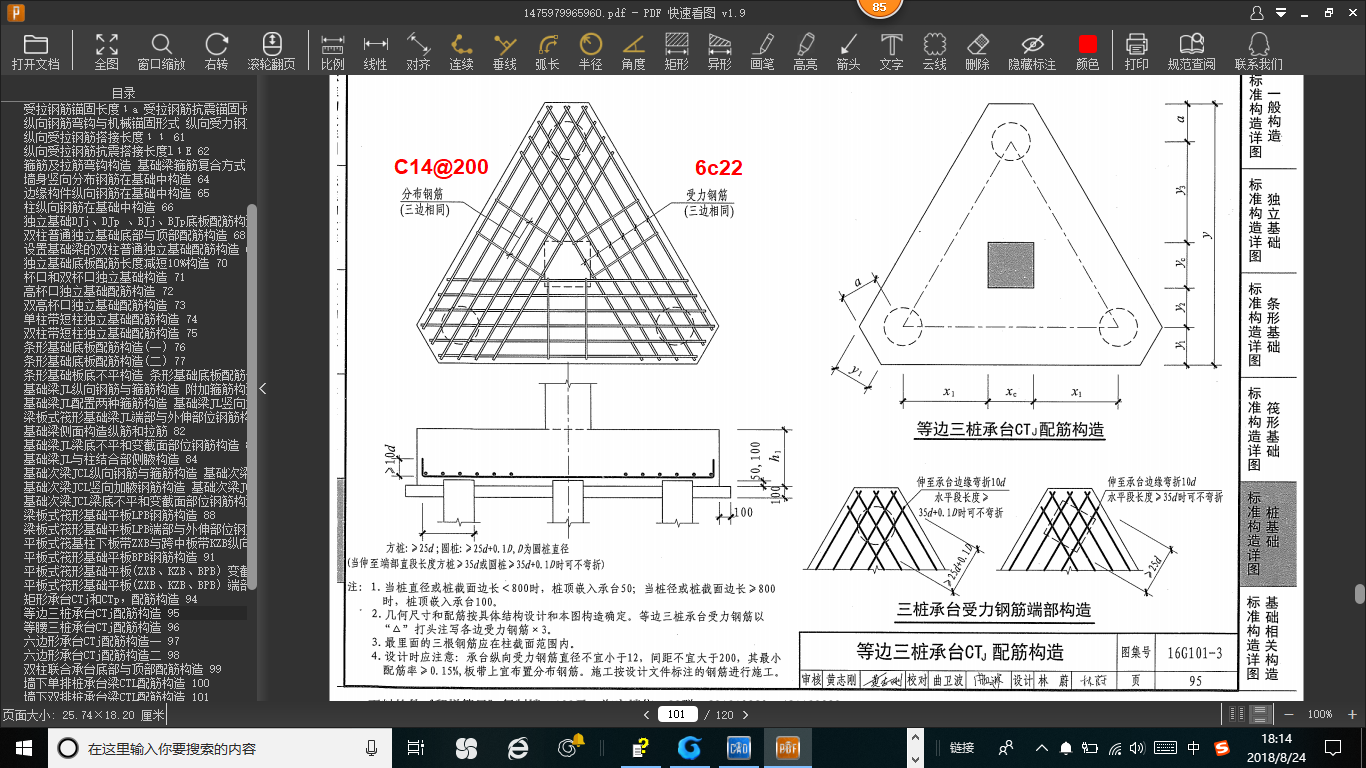Open bookmark 边缘构件纵向钢筋在基础中构造 65
Image resolution: width=1366 pixels, height=768 pixels.
click(x=116, y=193)
